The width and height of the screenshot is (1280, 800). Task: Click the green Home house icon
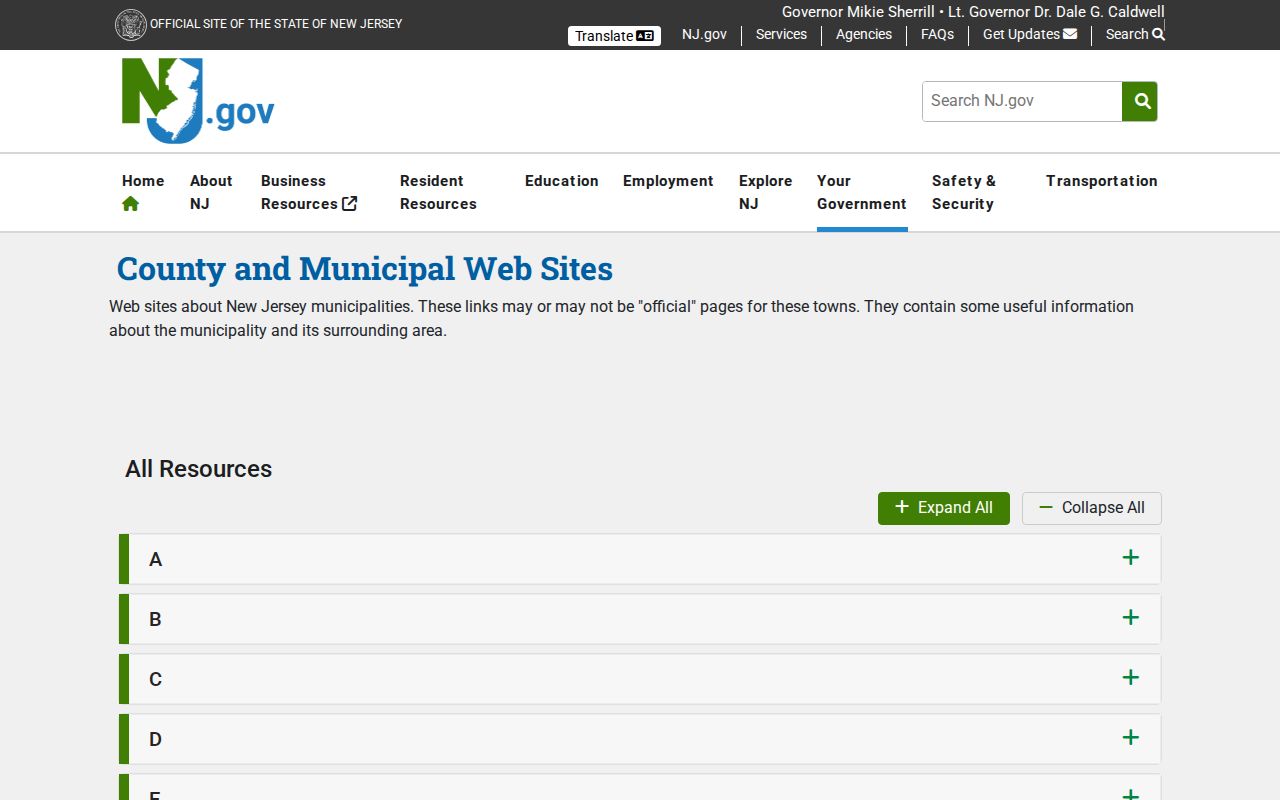[131, 204]
